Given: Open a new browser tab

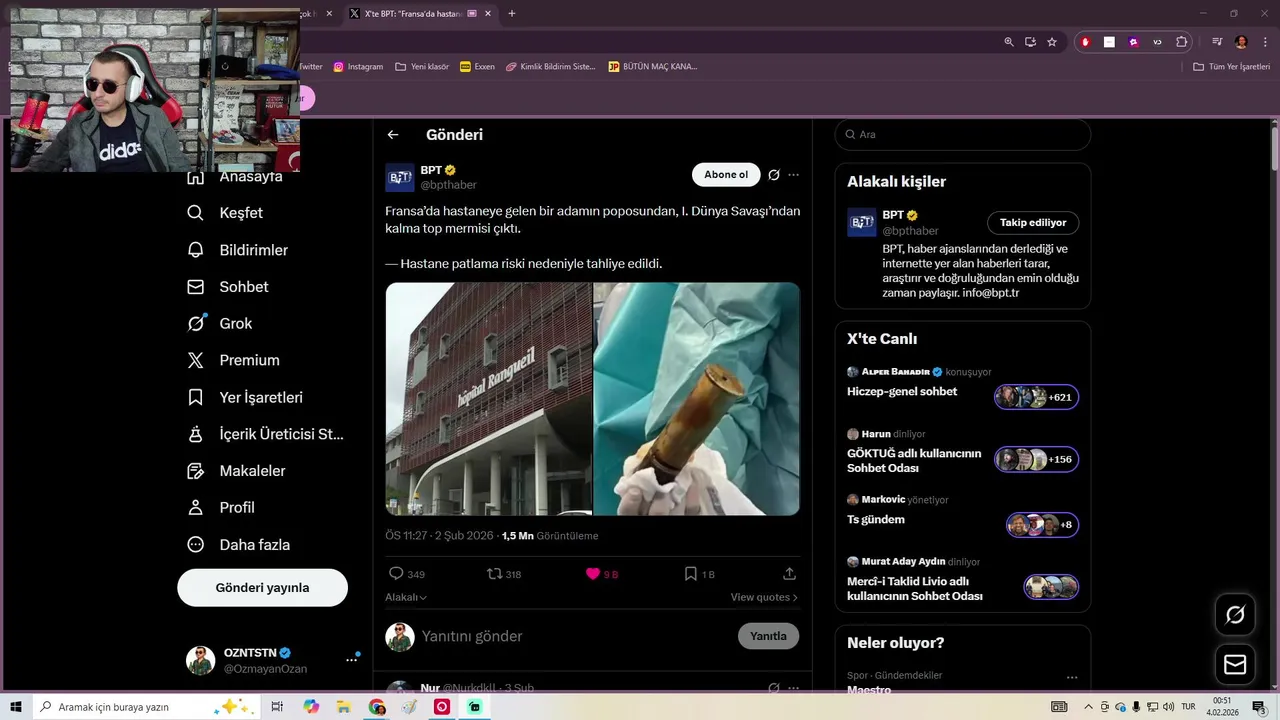Looking at the screenshot, I should point(512,14).
